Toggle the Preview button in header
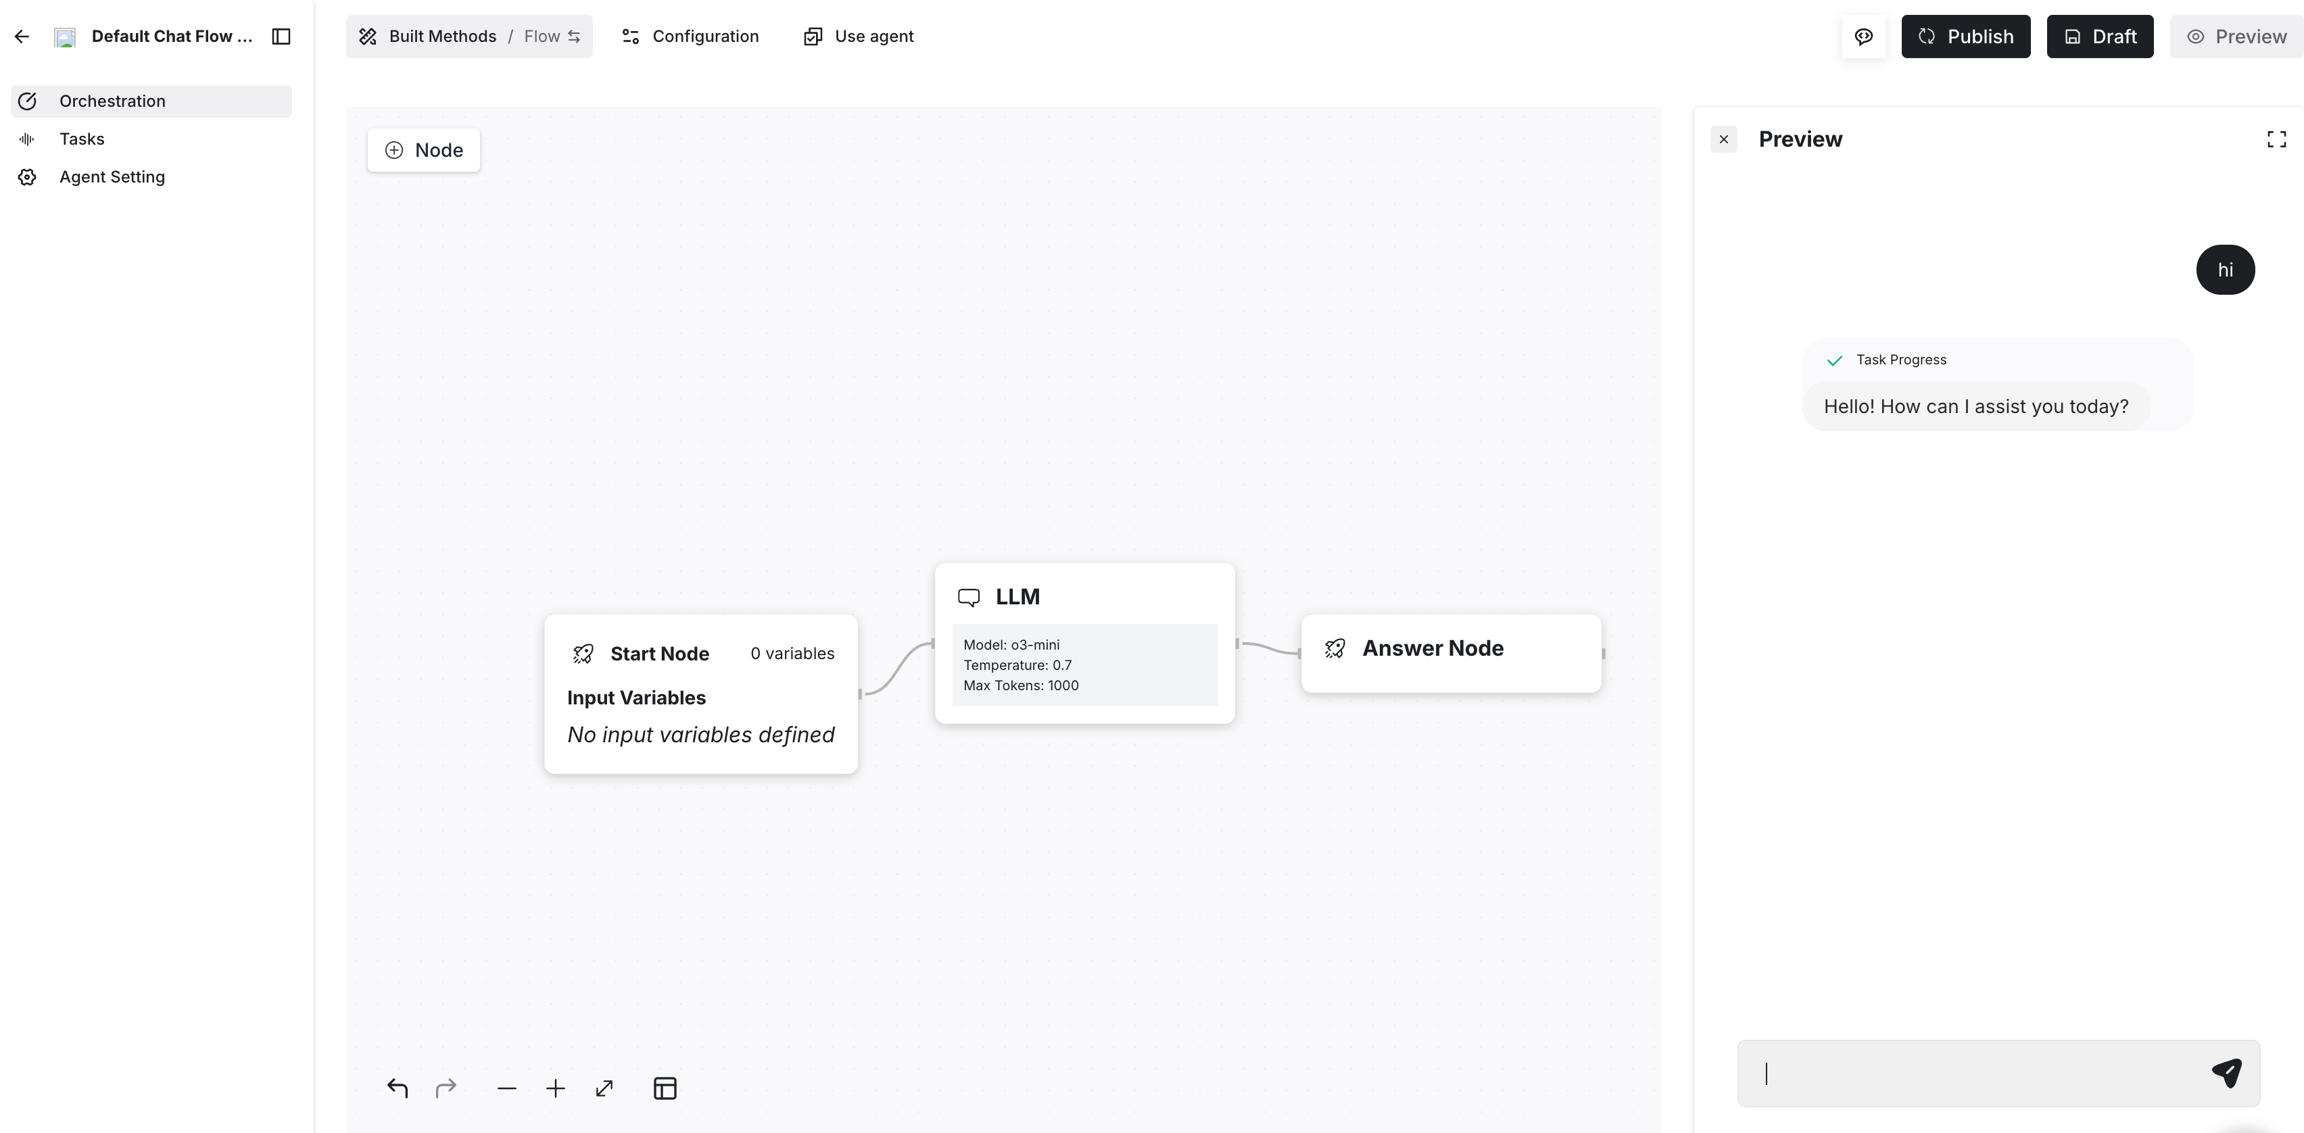The height and width of the screenshot is (1133, 2304). [2237, 37]
